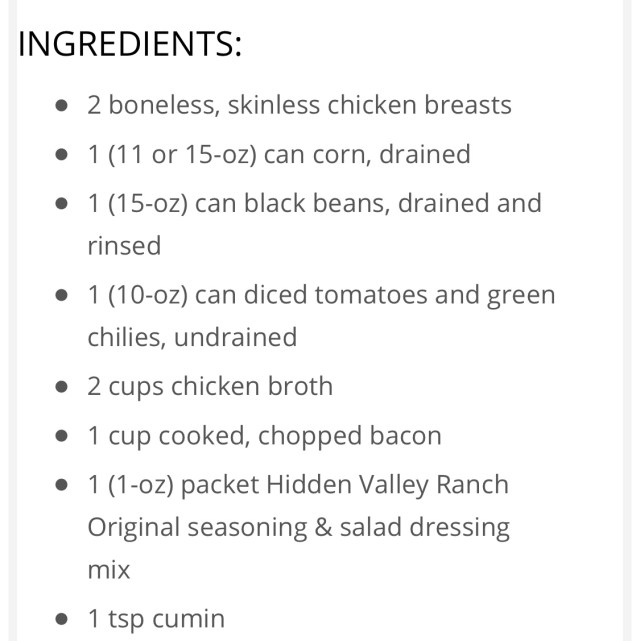
Task: Click the bullet before black beans
Action: coord(63,204)
